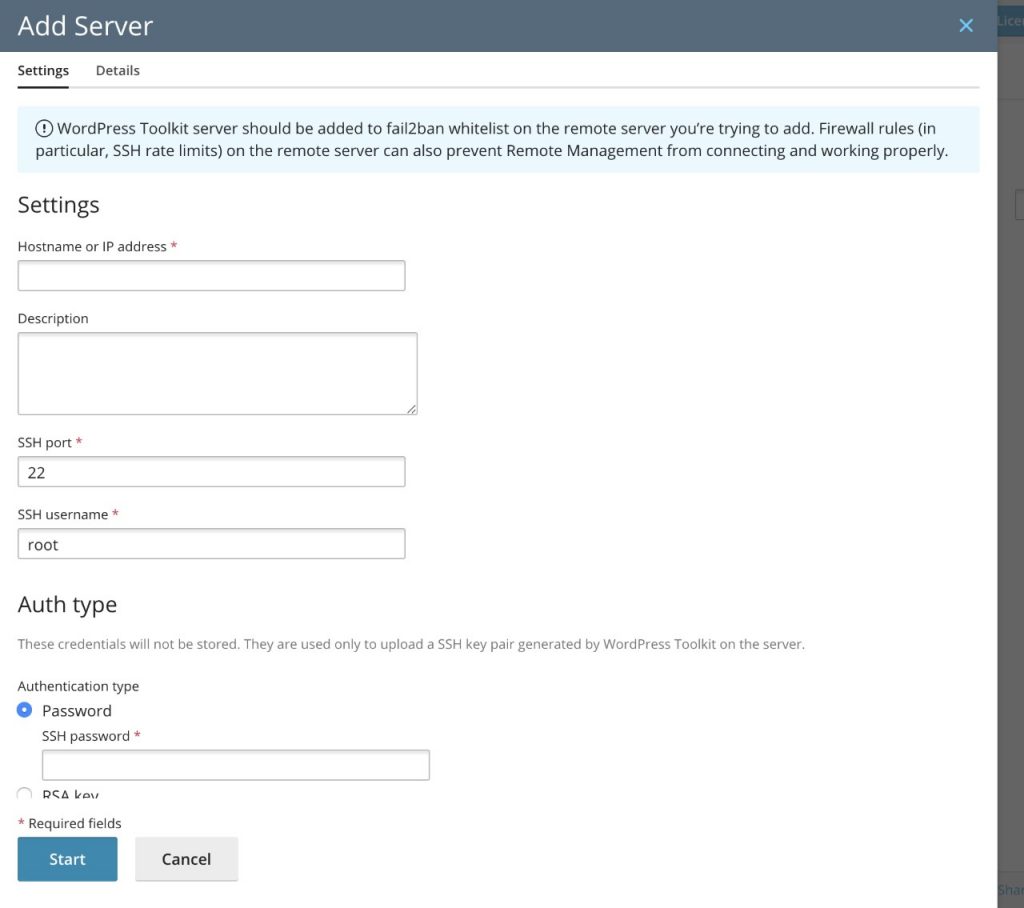Click the 'Authentication type' label
1024x908 pixels.
click(78, 686)
